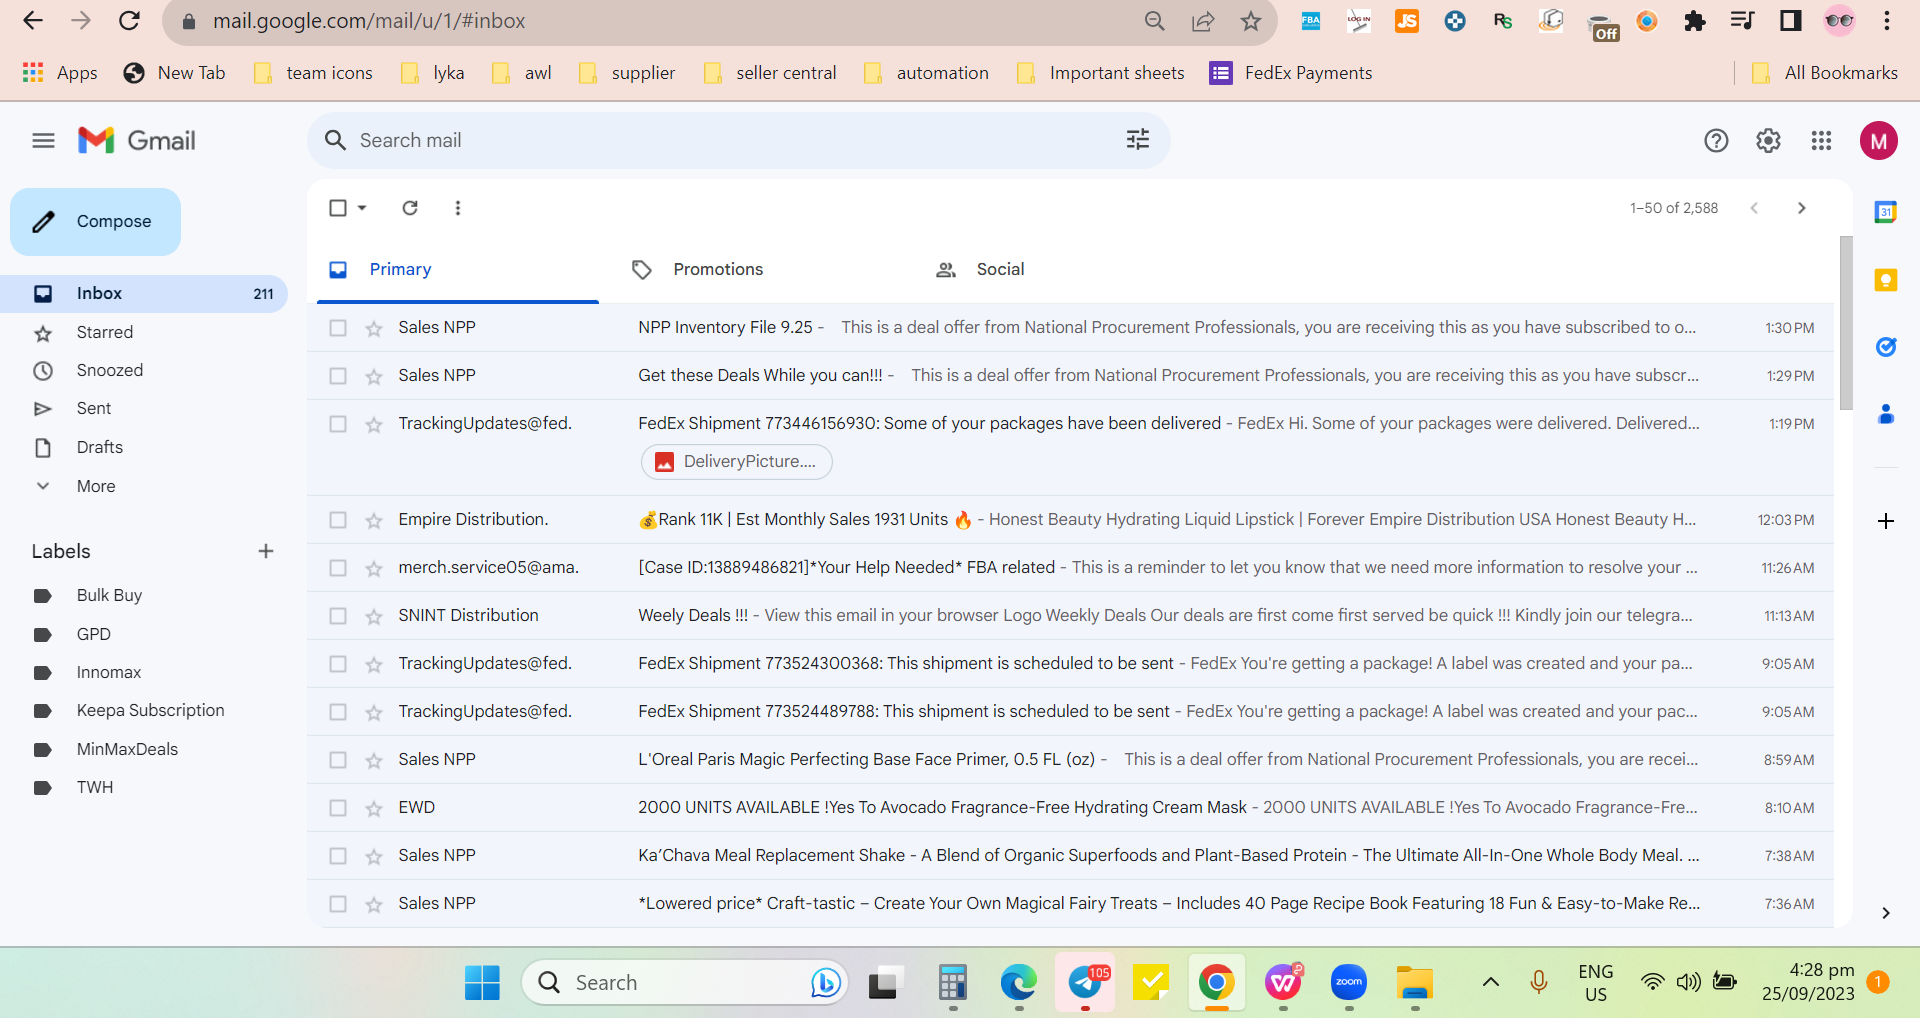Open the More options three-dot menu in mail toolbar
Image resolution: width=1920 pixels, height=1018 pixels.
[x=458, y=208]
